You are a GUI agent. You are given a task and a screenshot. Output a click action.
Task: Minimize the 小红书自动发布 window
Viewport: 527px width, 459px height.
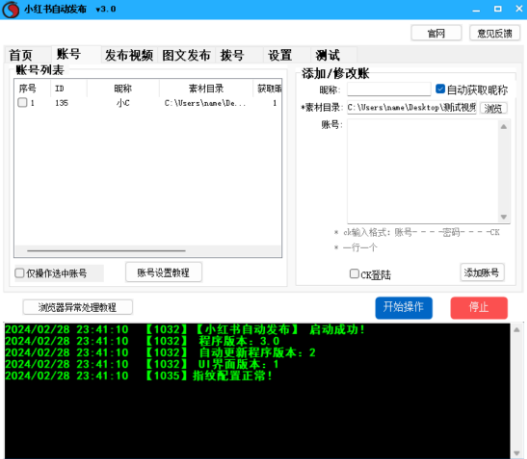pyautogui.click(x=476, y=9)
